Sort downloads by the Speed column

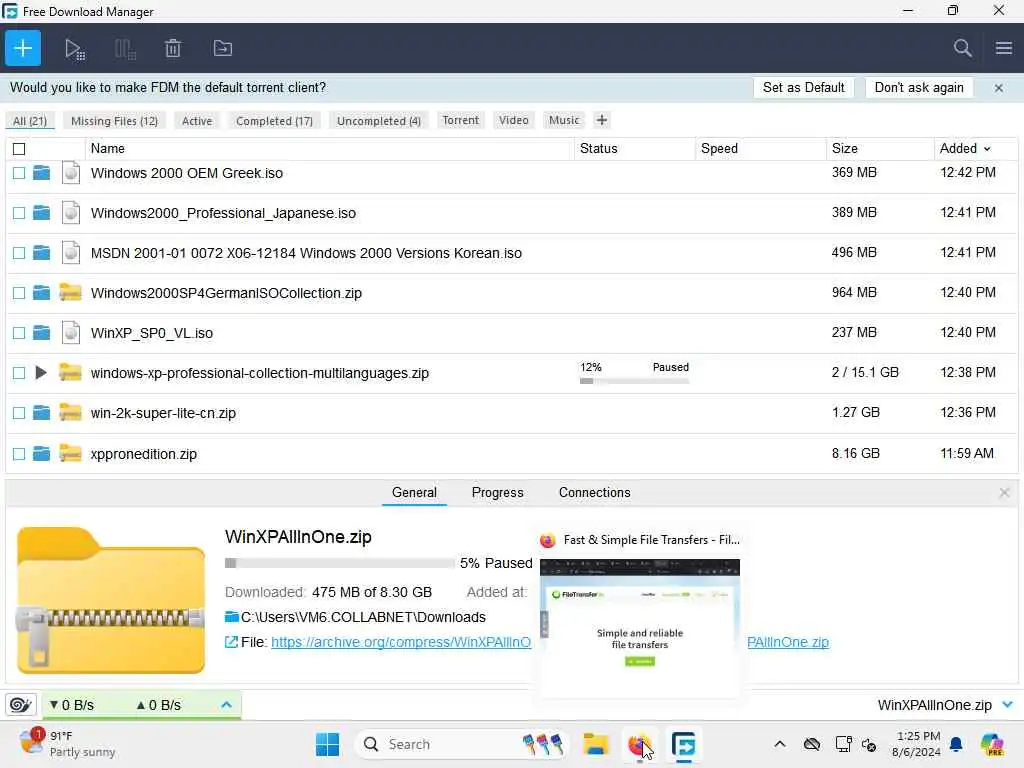719,148
